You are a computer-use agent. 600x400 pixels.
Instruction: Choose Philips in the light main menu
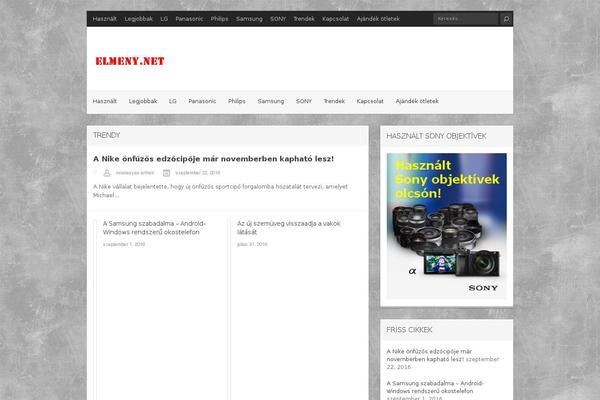click(x=236, y=101)
